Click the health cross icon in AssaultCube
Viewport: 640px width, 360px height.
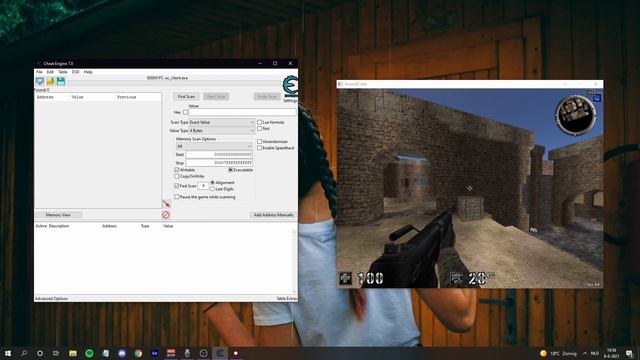345,279
